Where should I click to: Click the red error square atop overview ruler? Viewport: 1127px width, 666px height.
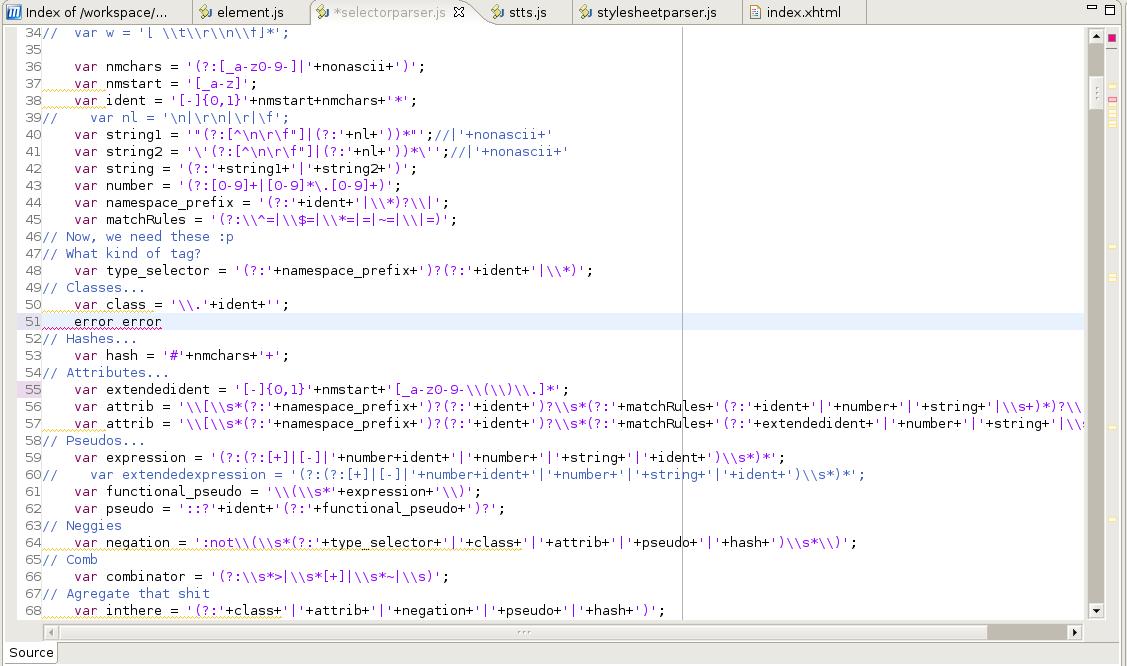click(1112, 37)
